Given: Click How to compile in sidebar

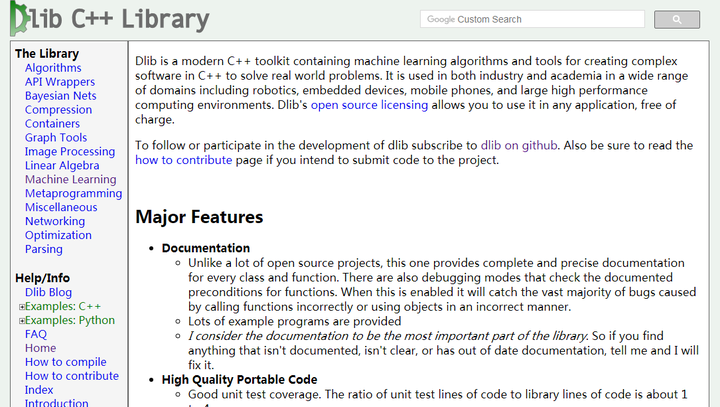Looking at the screenshot, I should (65, 362).
